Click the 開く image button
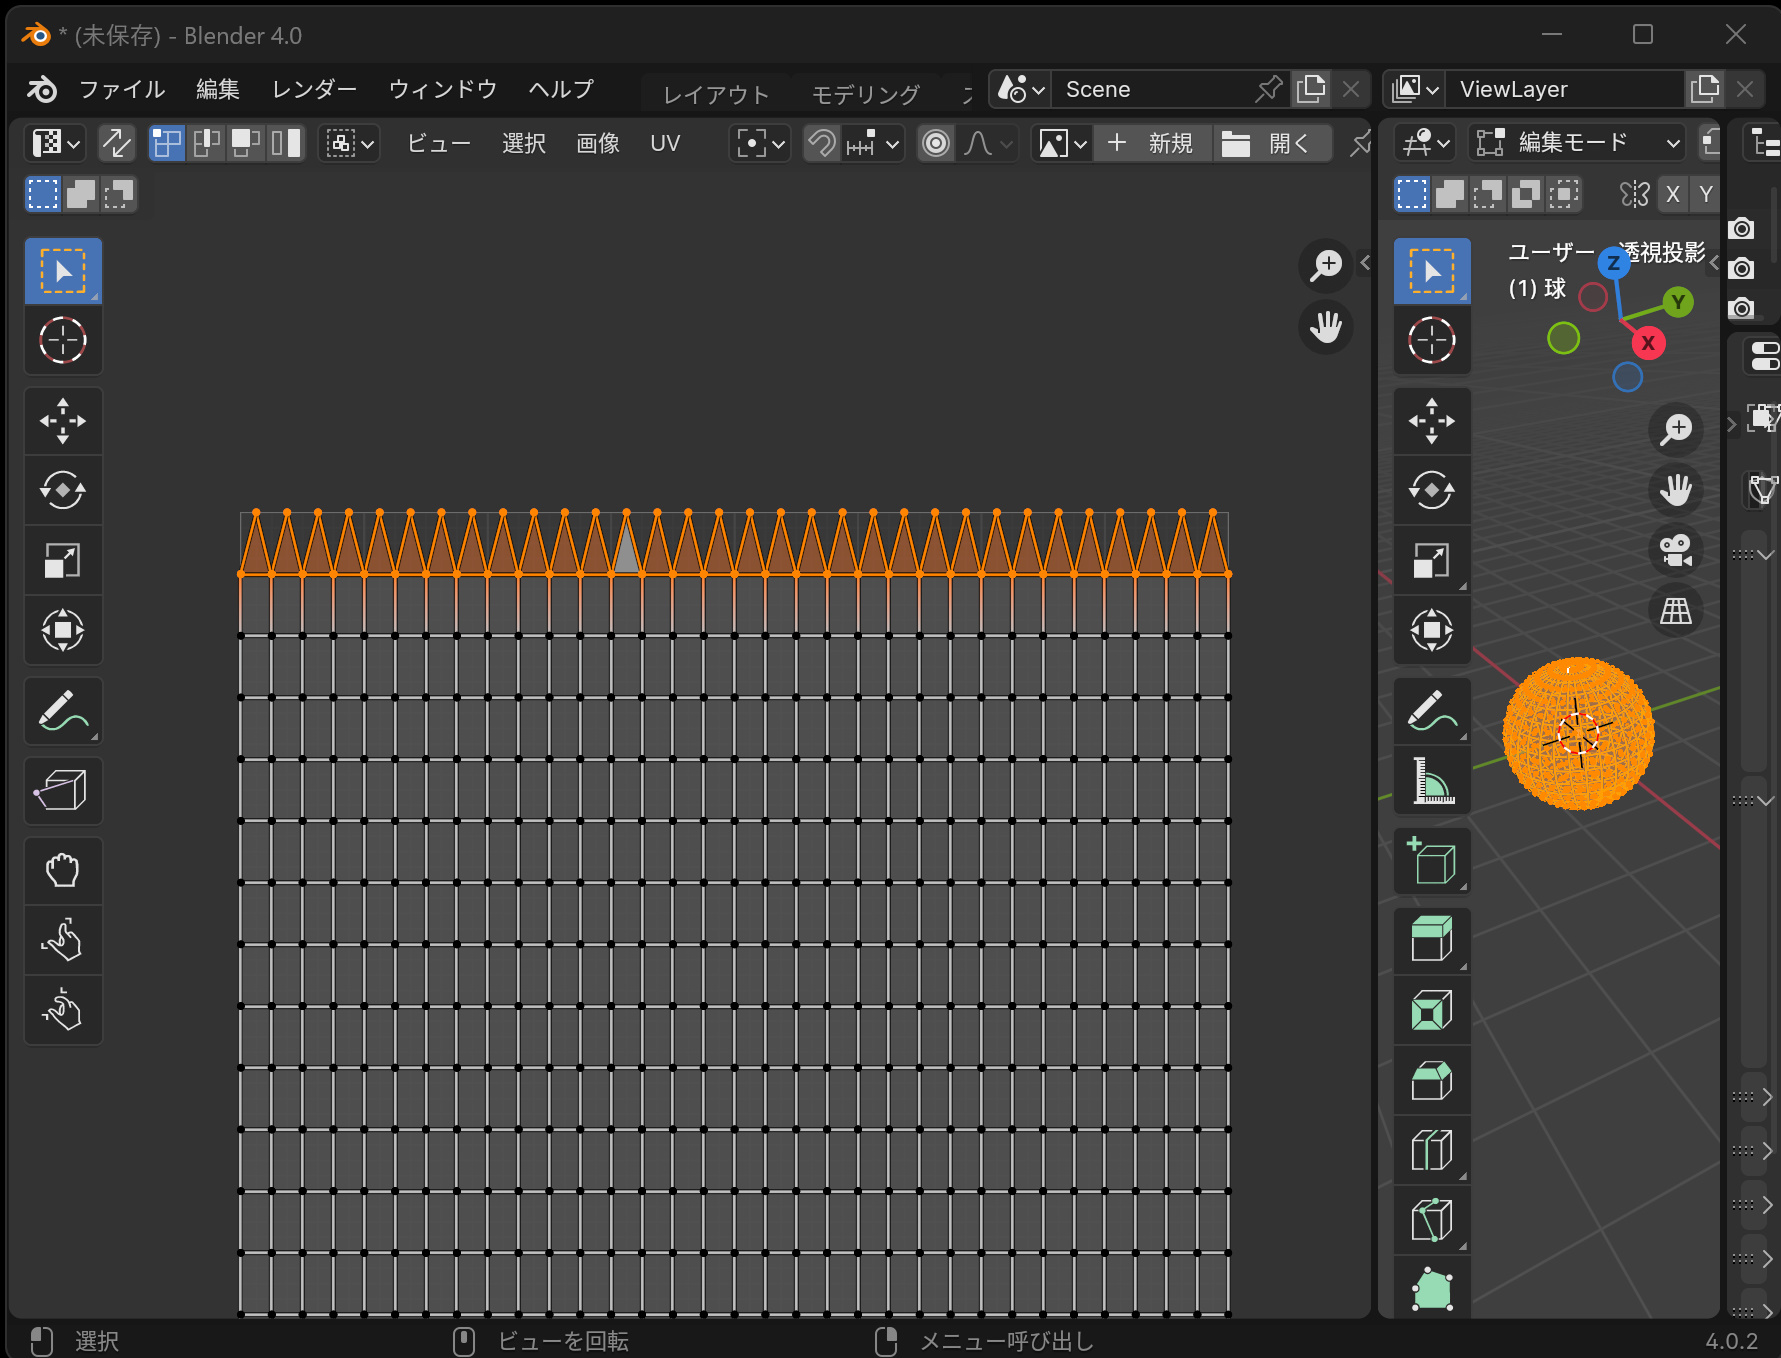The height and width of the screenshot is (1358, 1781). (x=1270, y=143)
